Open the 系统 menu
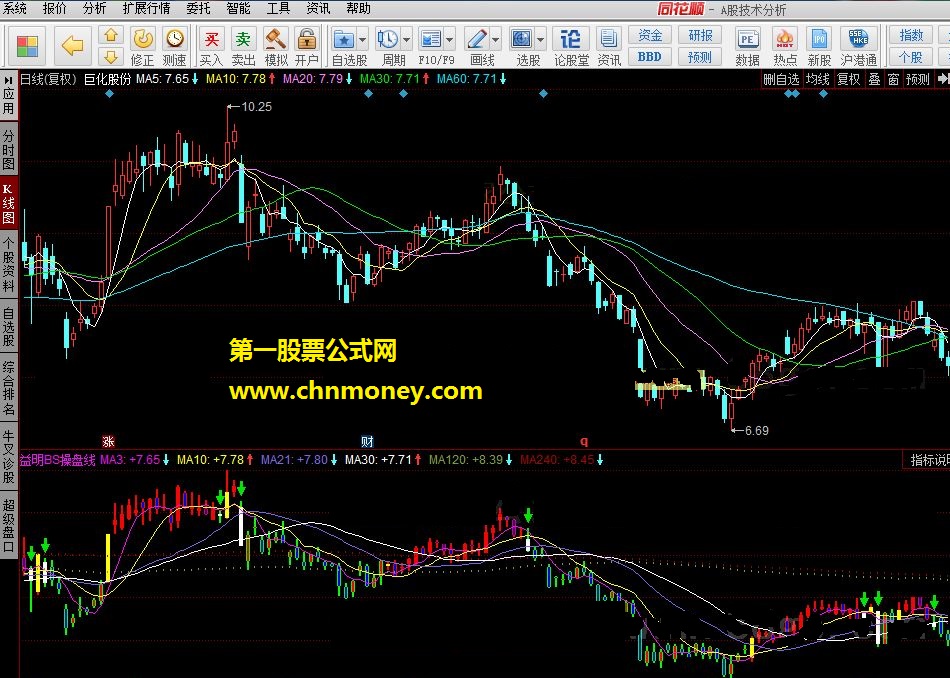 (15, 8)
